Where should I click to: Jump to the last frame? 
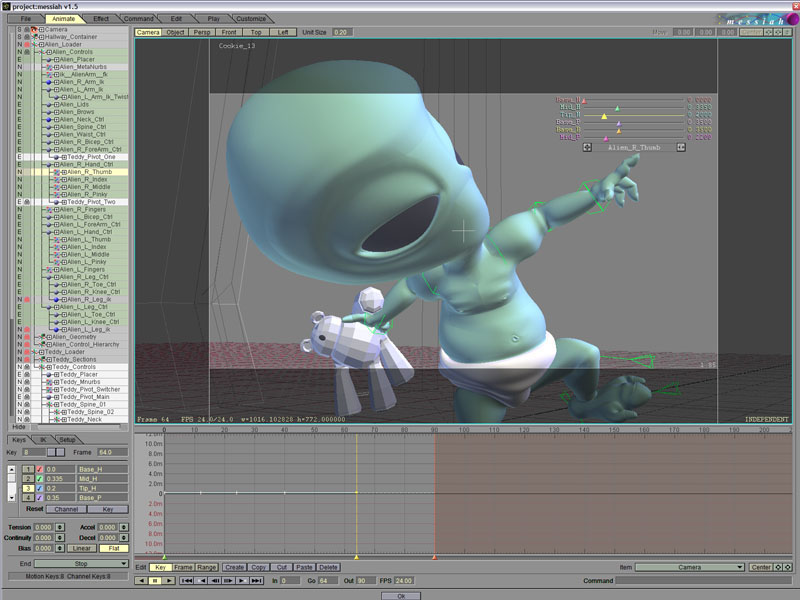[257, 580]
